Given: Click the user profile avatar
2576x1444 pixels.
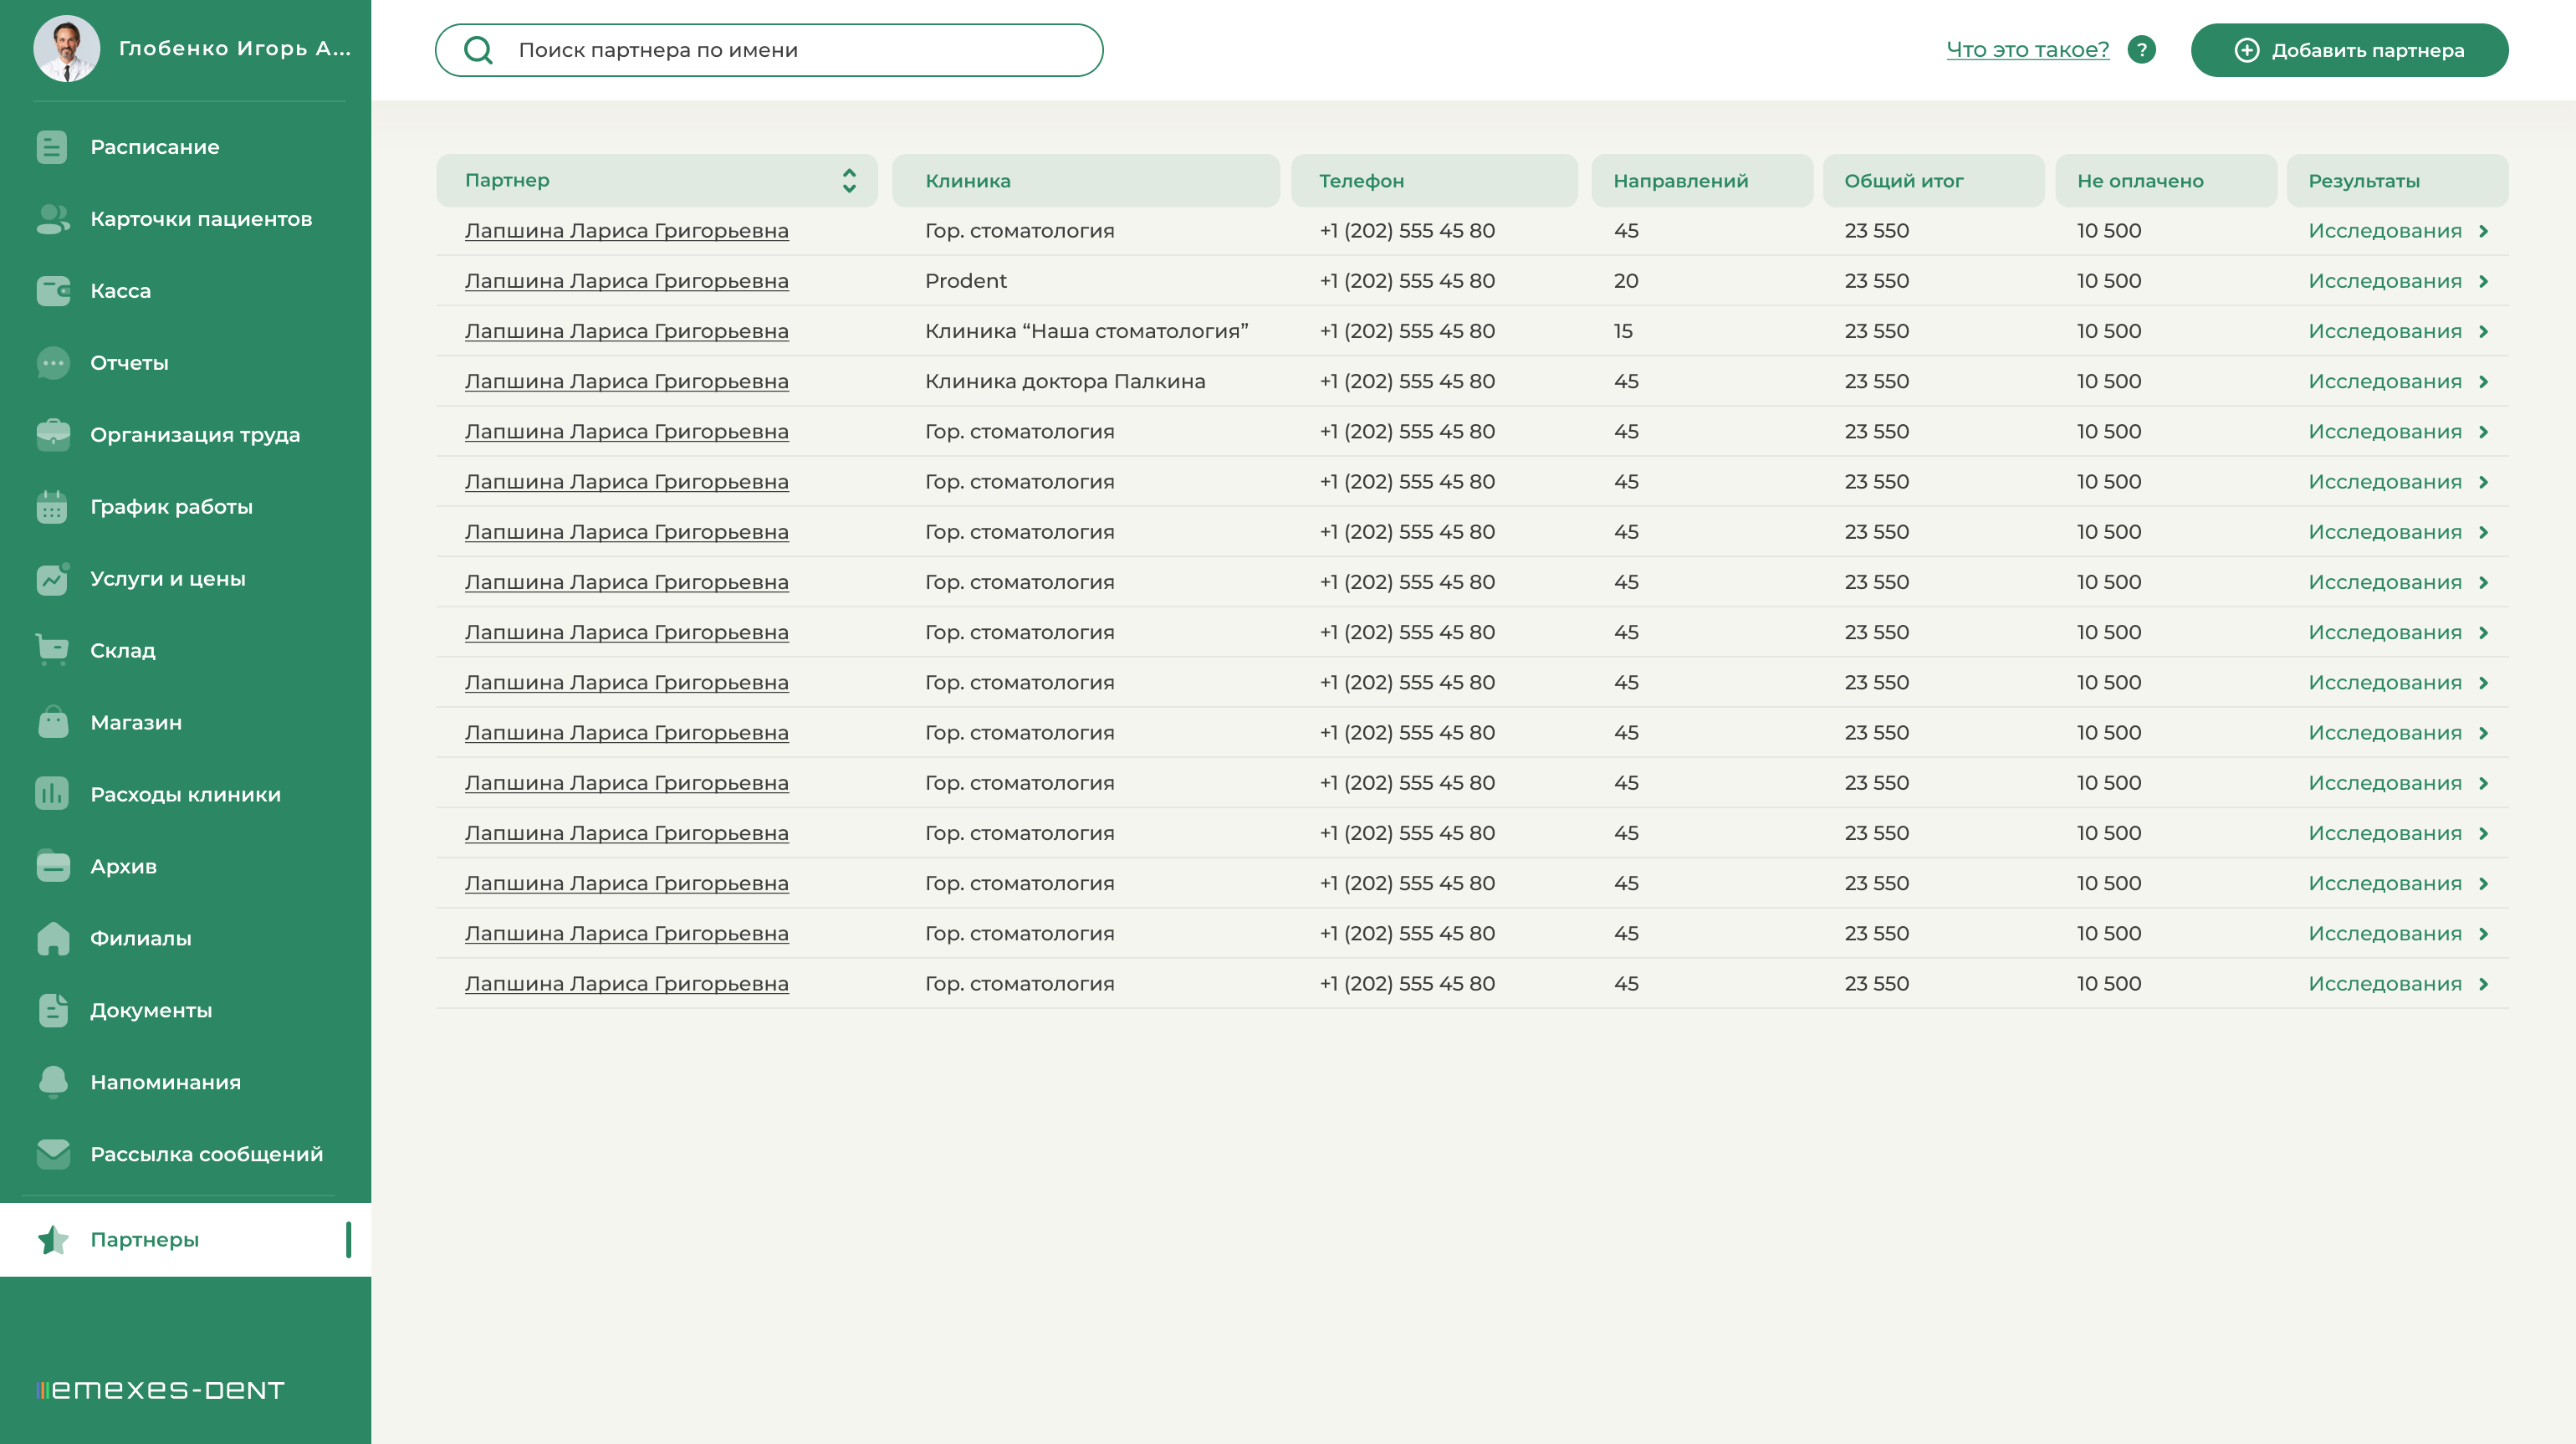Looking at the screenshot, I should (x=67, y=48).
